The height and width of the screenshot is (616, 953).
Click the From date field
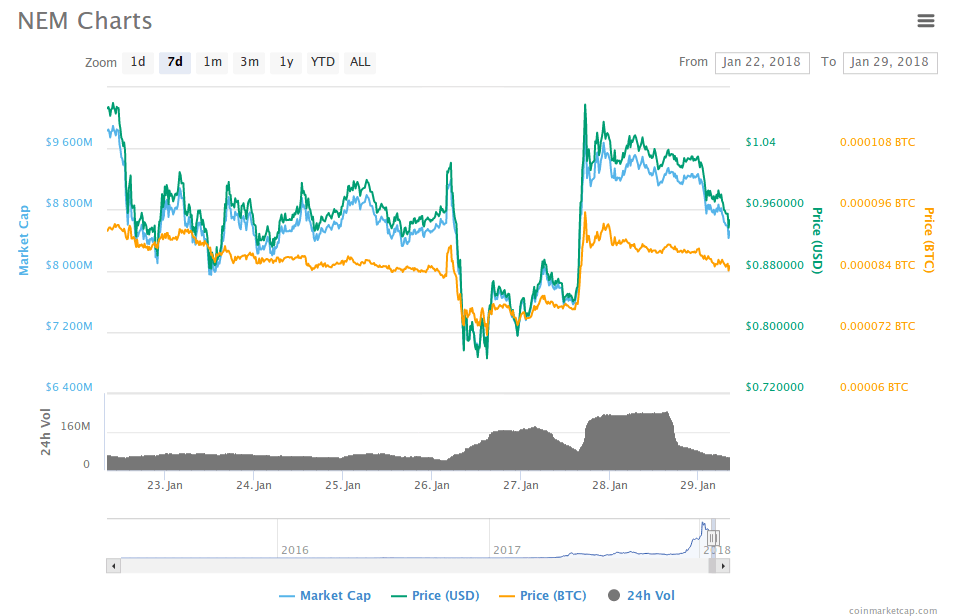pos(761,62)
